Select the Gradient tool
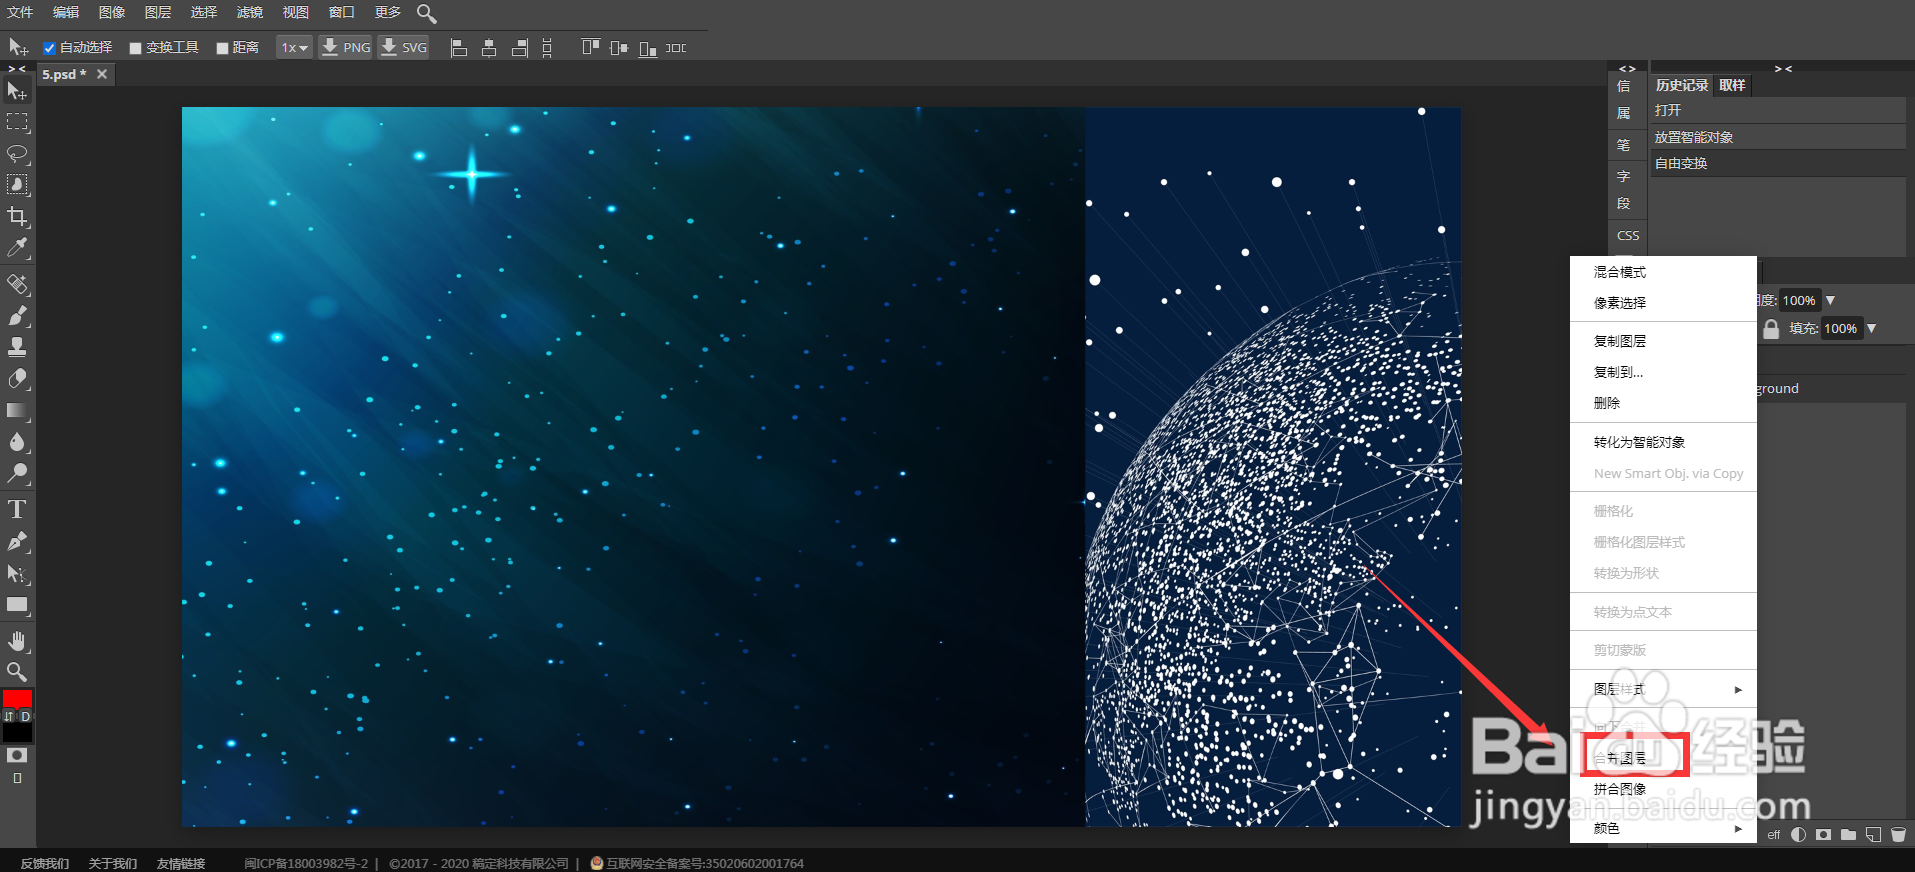 tap(17, 410)
